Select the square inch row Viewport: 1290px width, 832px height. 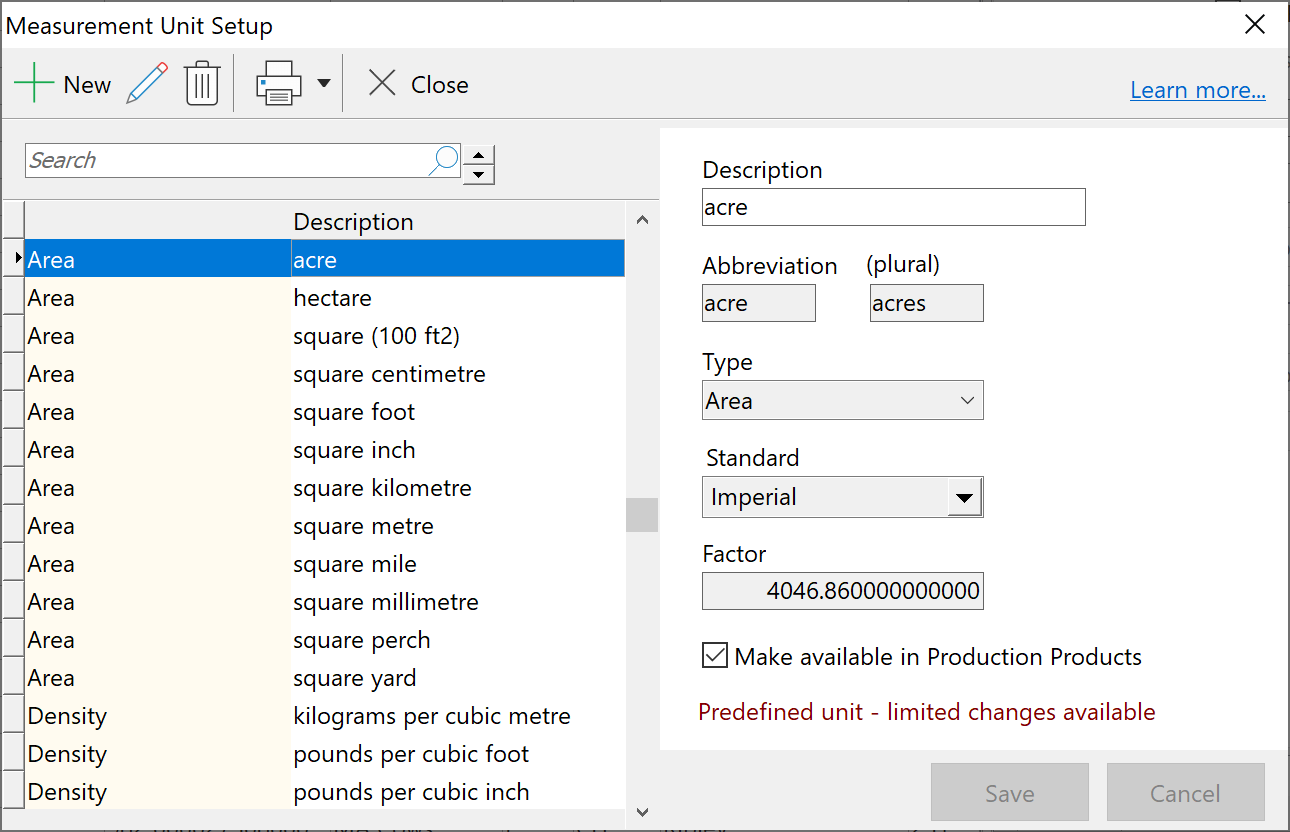[325, 450]
